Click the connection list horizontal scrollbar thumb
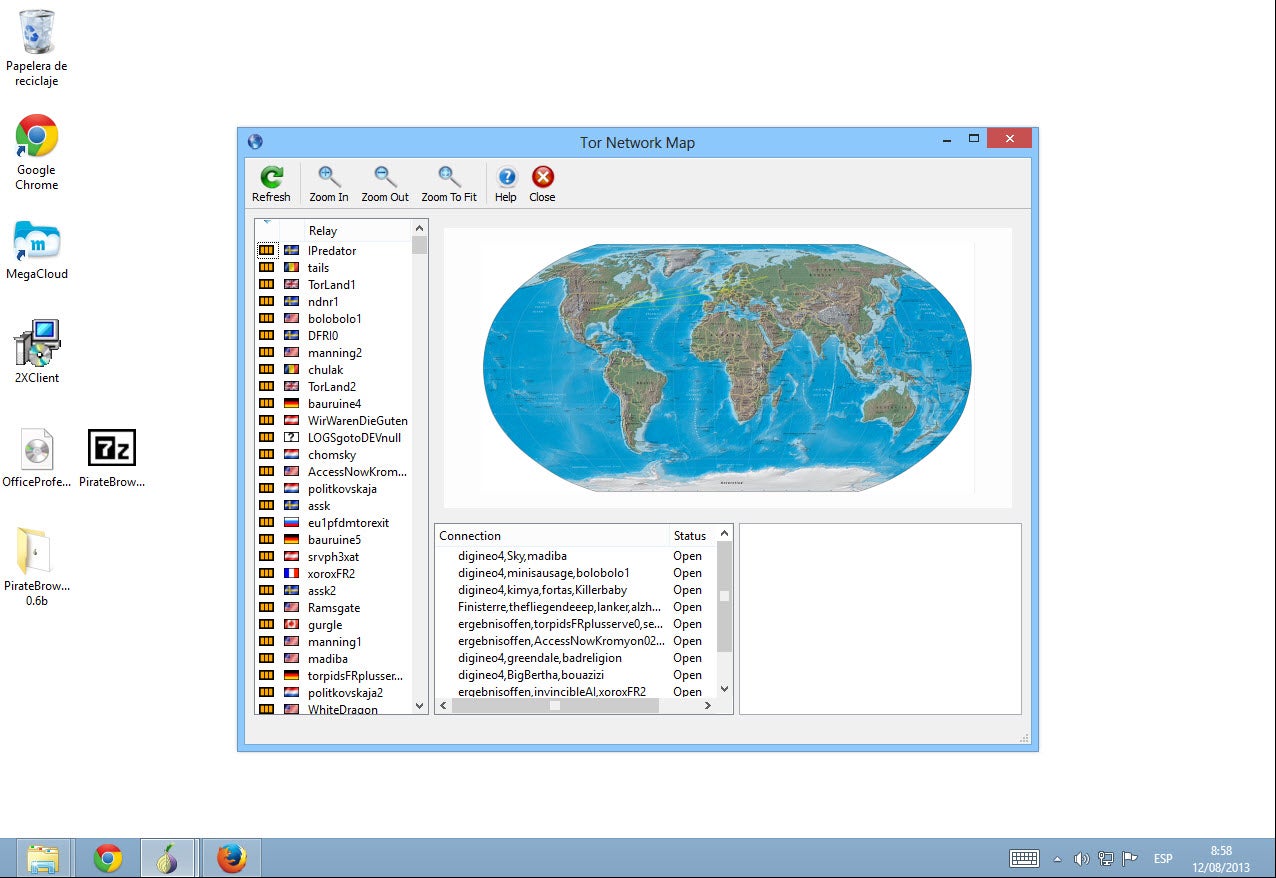The width and height of the screenshot is (1276, 878). pos(555,705)
